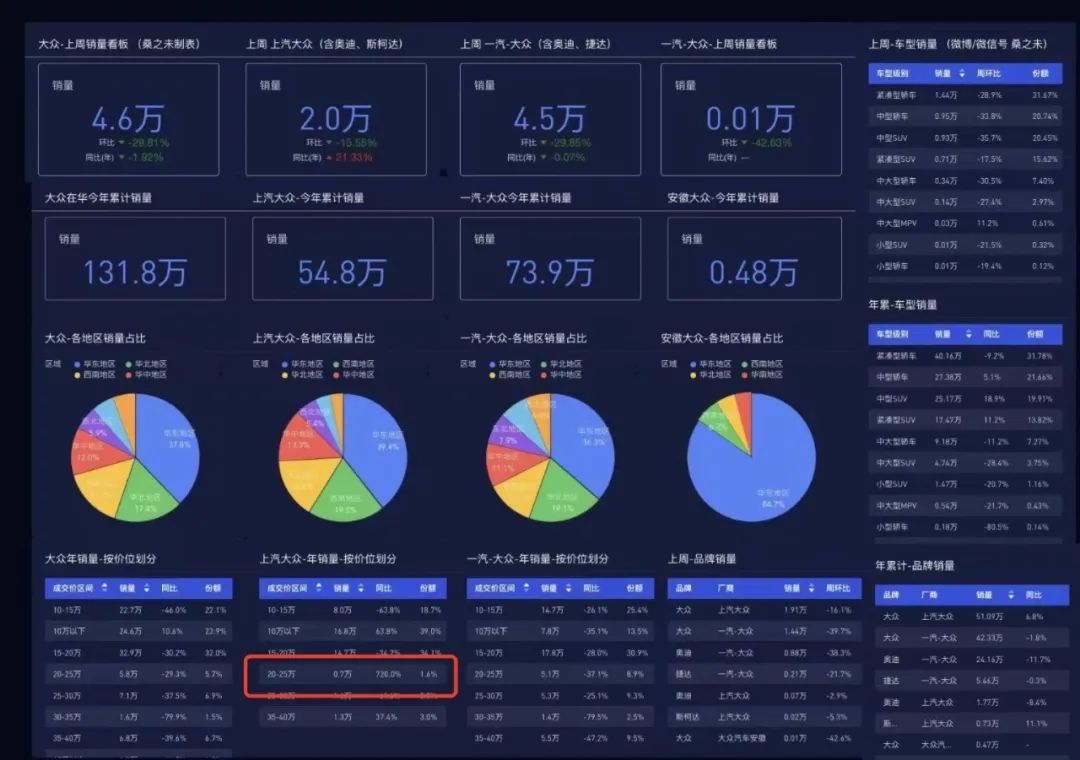Click 销量 sort icon in 一汽-大众-年销量 table
The image size is (1080, 760).
(568, 588)
